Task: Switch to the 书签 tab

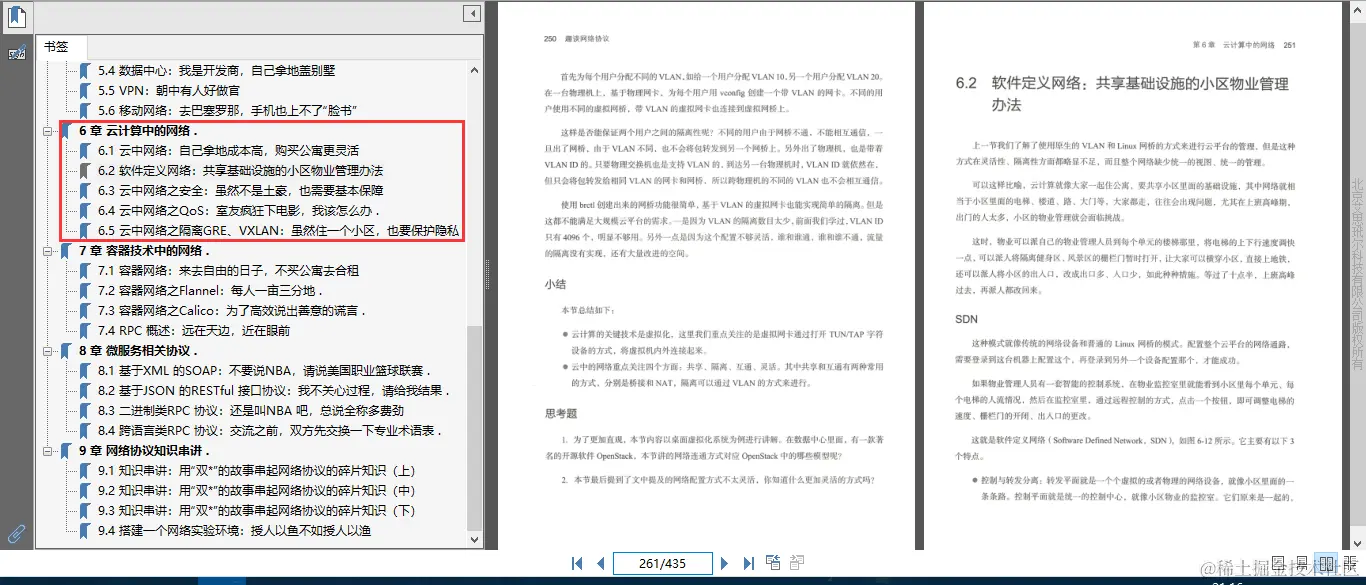Action: (62, 46)
